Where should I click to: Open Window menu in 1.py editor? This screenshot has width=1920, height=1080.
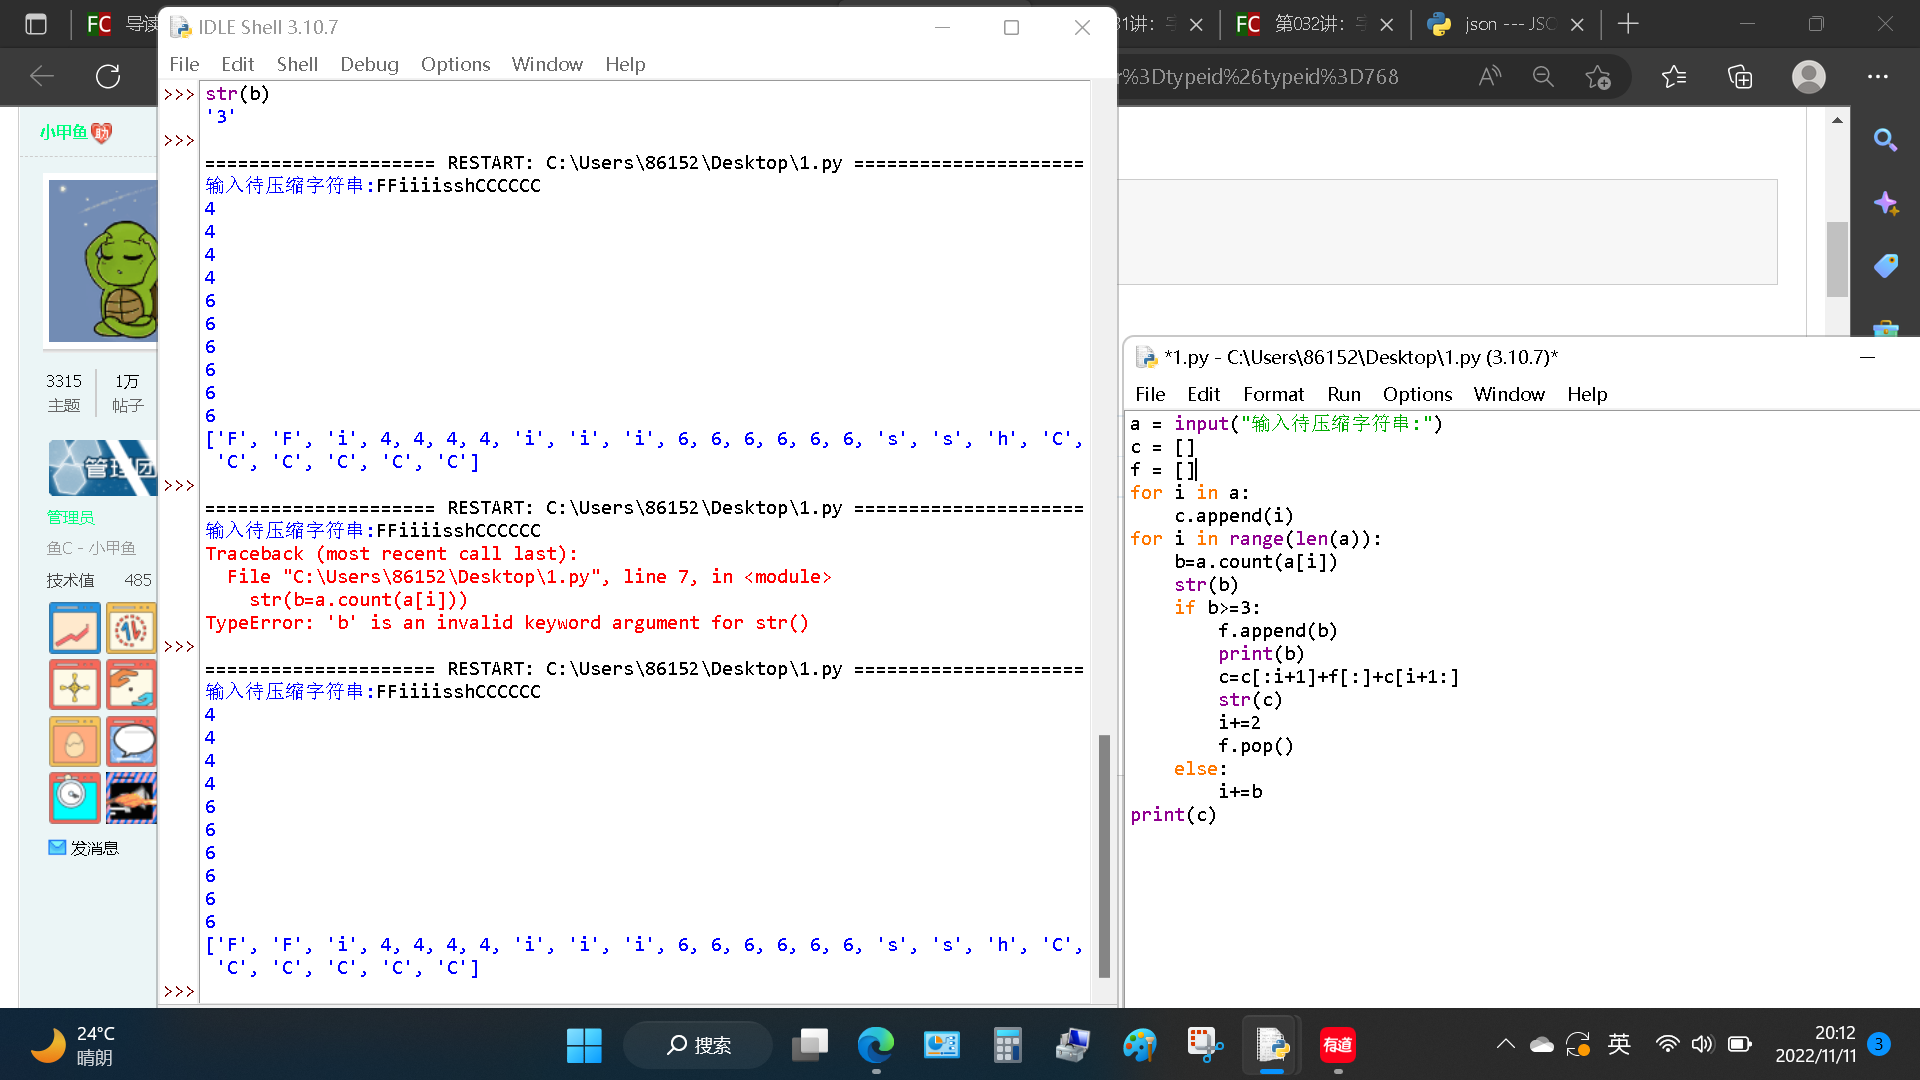tap(1509, 394)
